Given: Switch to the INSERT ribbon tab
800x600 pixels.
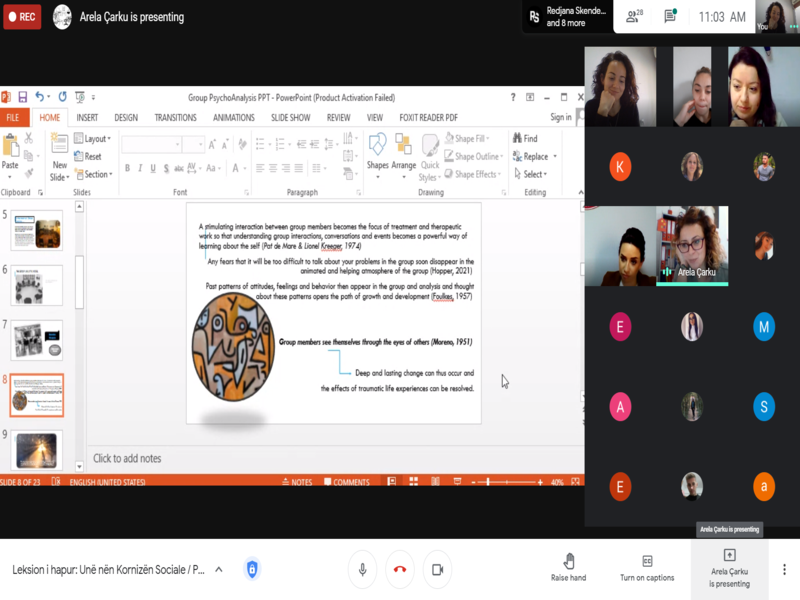Looking at the screenshot, I should pos(87,117).
